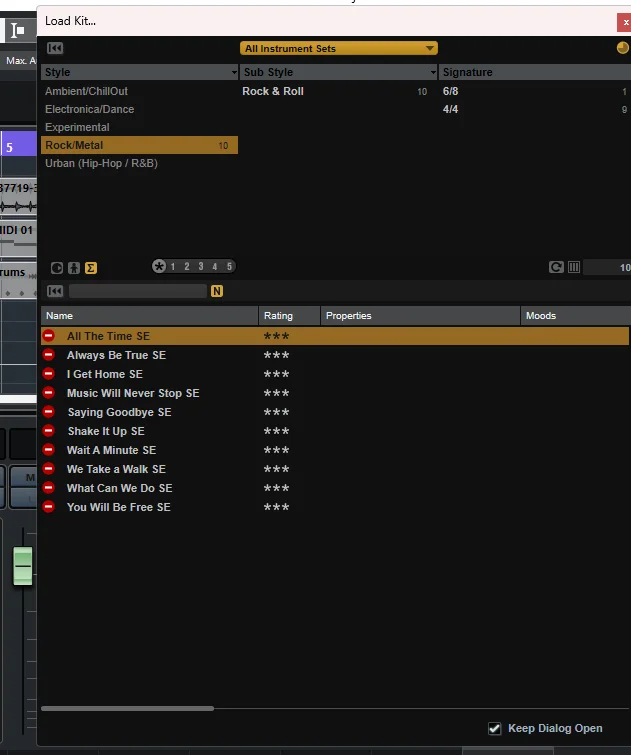
Task: Select the Rock/Metal style
Action: [x=139, y=145]
